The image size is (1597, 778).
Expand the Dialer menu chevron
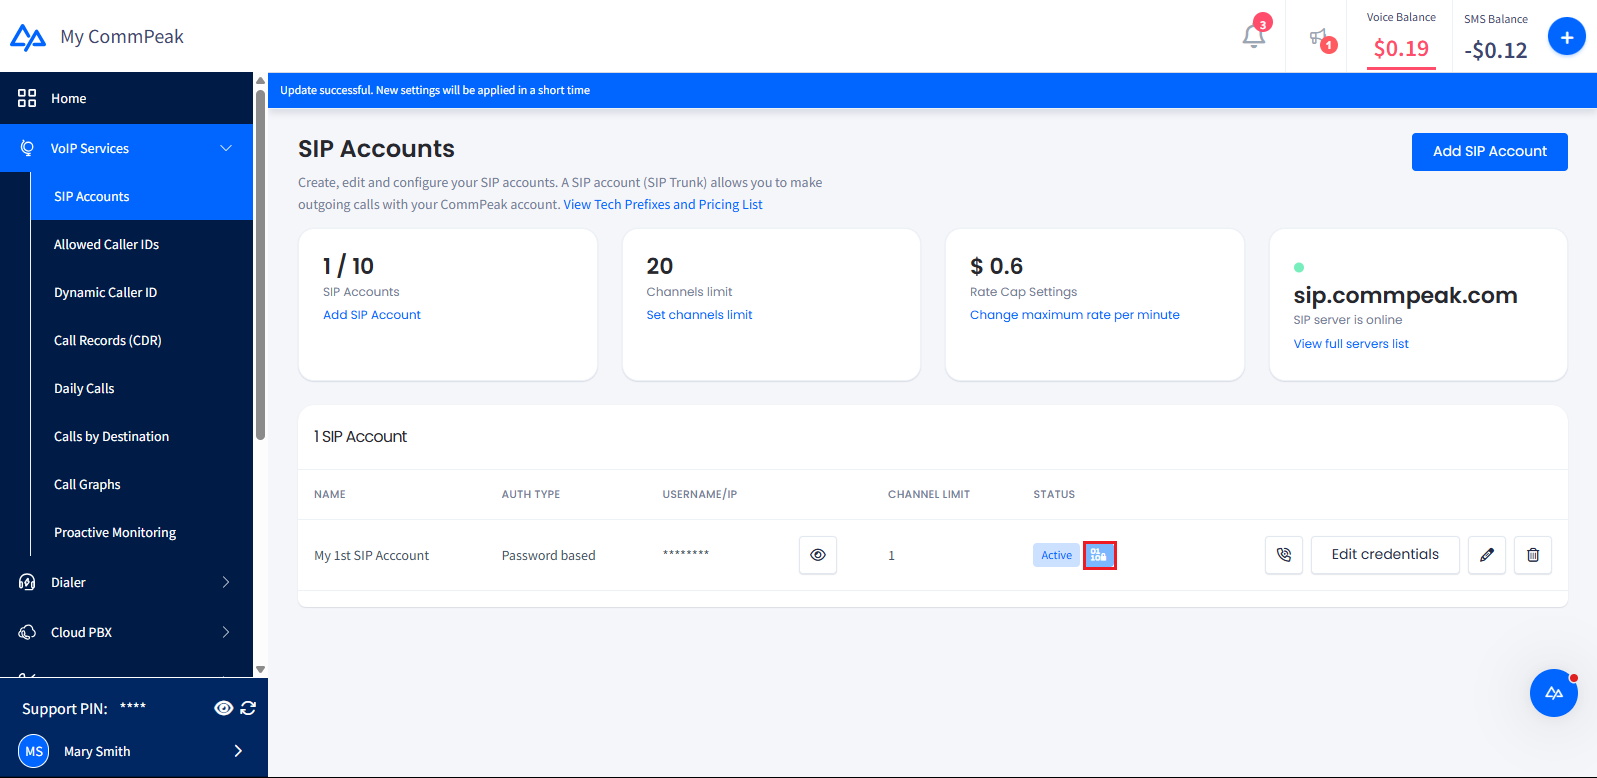point(226,582)
